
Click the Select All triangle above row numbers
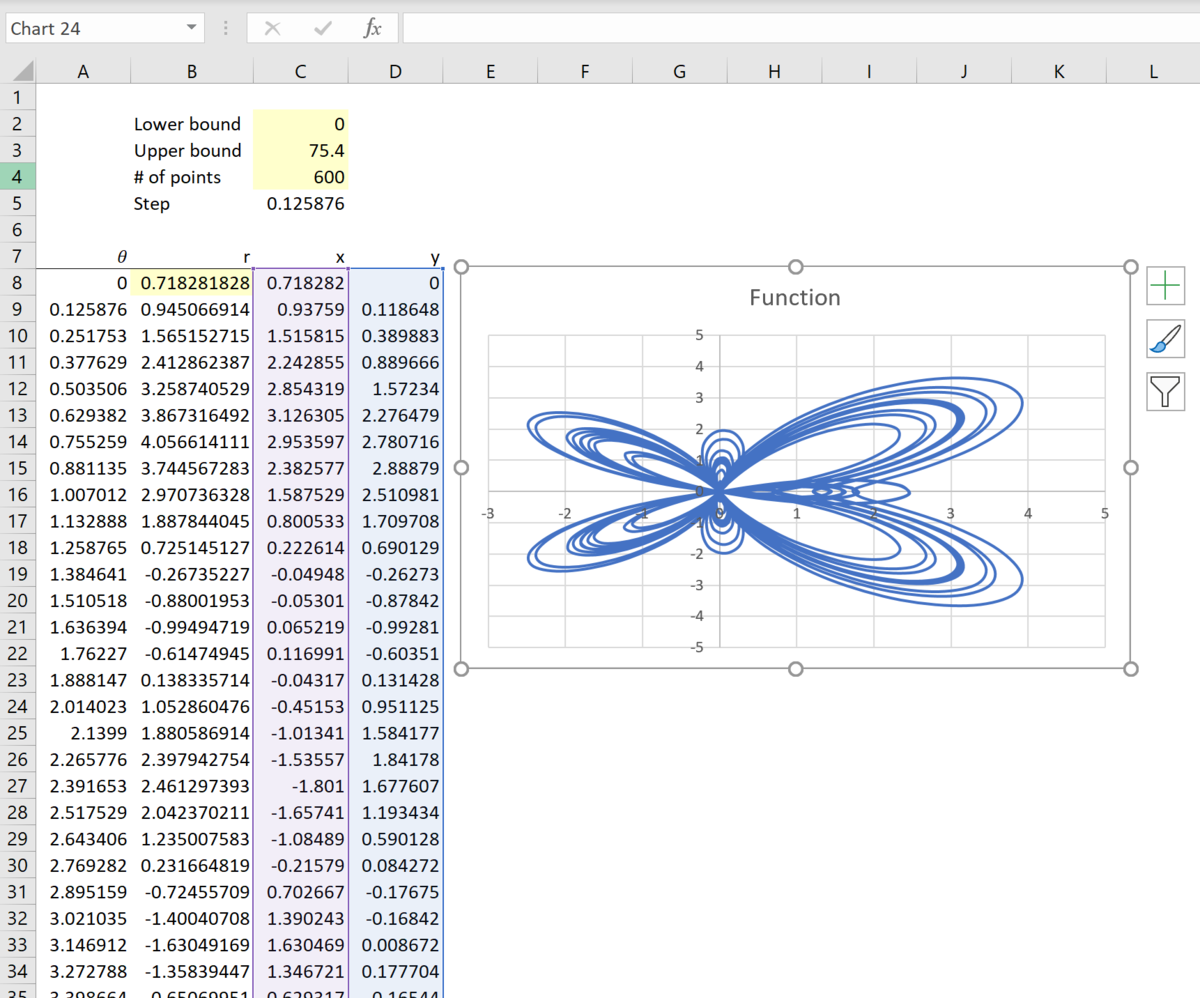pyautogui.click(x=18, y=71)
